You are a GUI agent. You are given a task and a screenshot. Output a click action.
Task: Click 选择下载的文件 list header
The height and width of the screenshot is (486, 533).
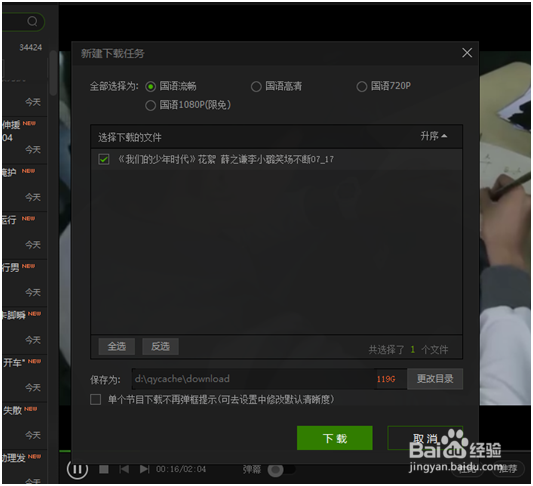tap(130, 138)
